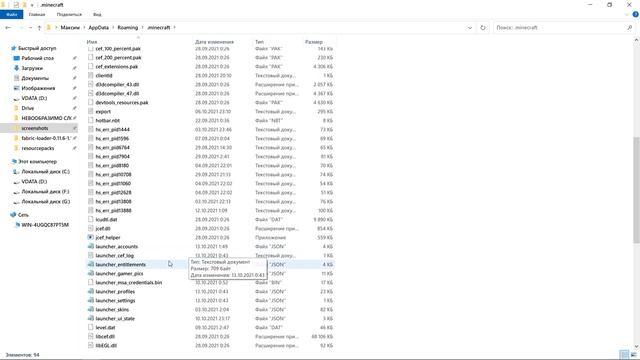Screen dimensions: 640x360
Task: Open Этот компьютер in sidebar
Action: [37, 162]
